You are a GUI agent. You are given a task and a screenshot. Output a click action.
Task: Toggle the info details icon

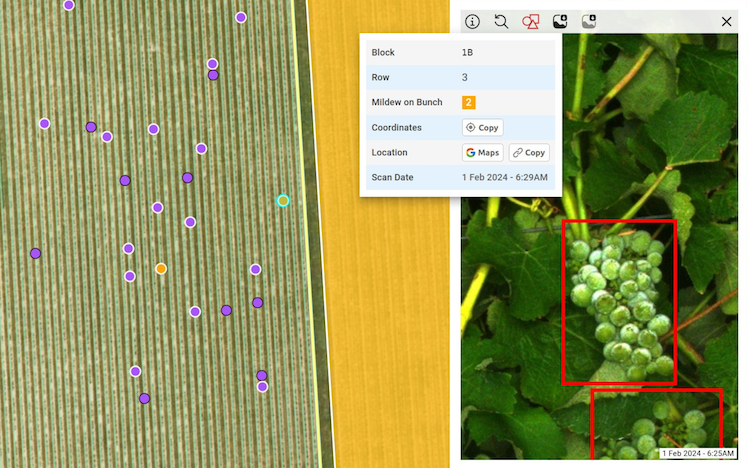[x=472, y=21]
